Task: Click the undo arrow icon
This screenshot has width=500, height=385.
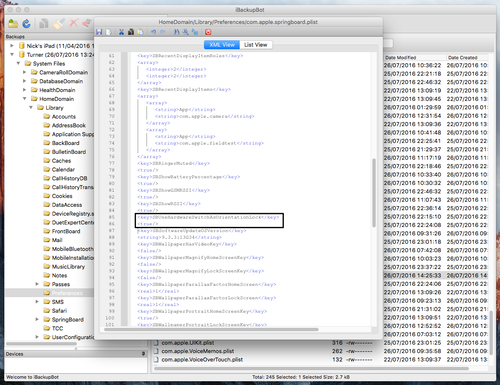Action: pos(153,32)
